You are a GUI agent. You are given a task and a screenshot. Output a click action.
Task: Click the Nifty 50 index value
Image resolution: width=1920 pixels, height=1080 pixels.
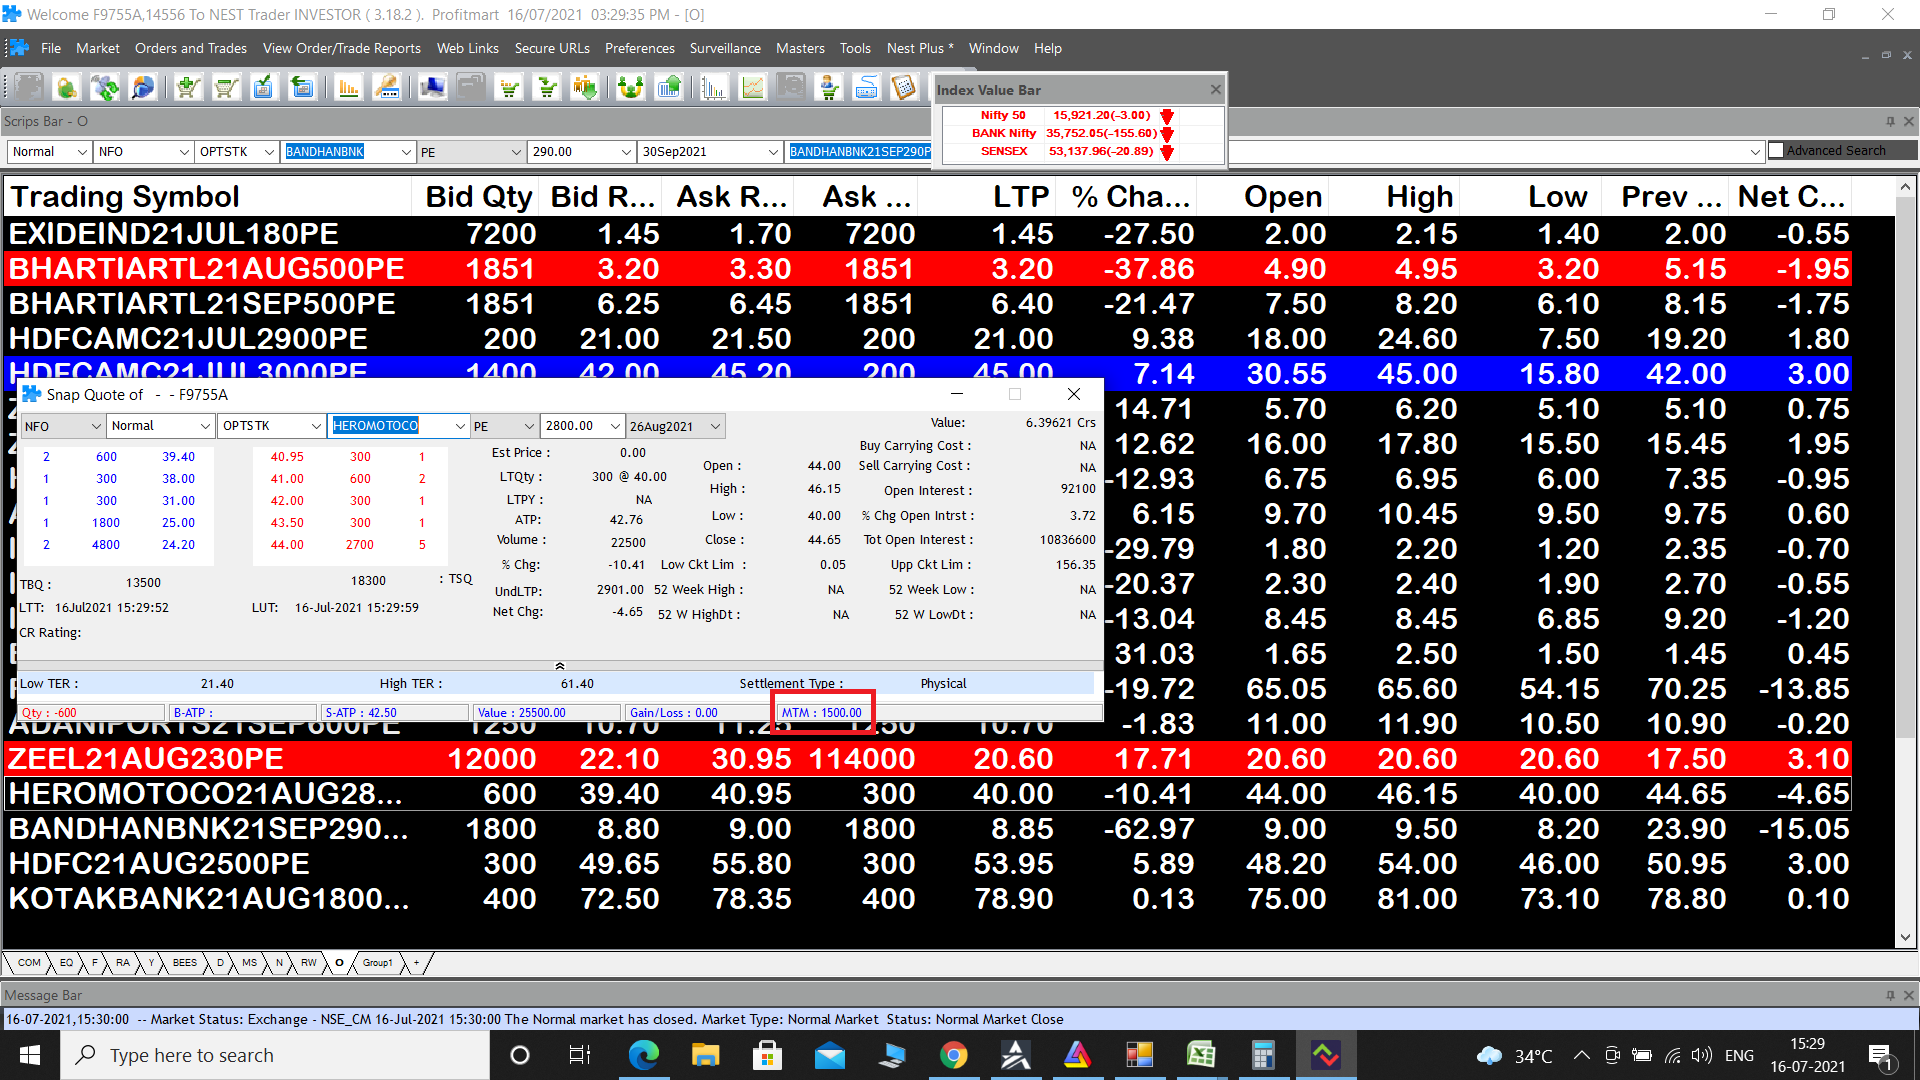pos(1102,115)
